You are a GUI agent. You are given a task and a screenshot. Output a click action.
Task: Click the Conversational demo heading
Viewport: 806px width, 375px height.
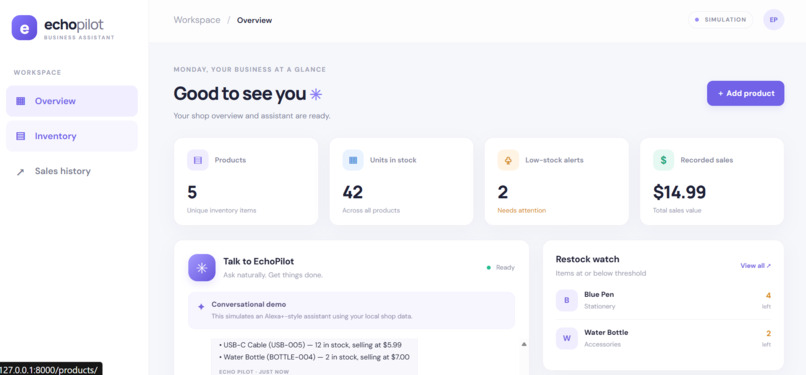(x=249, y=304)
